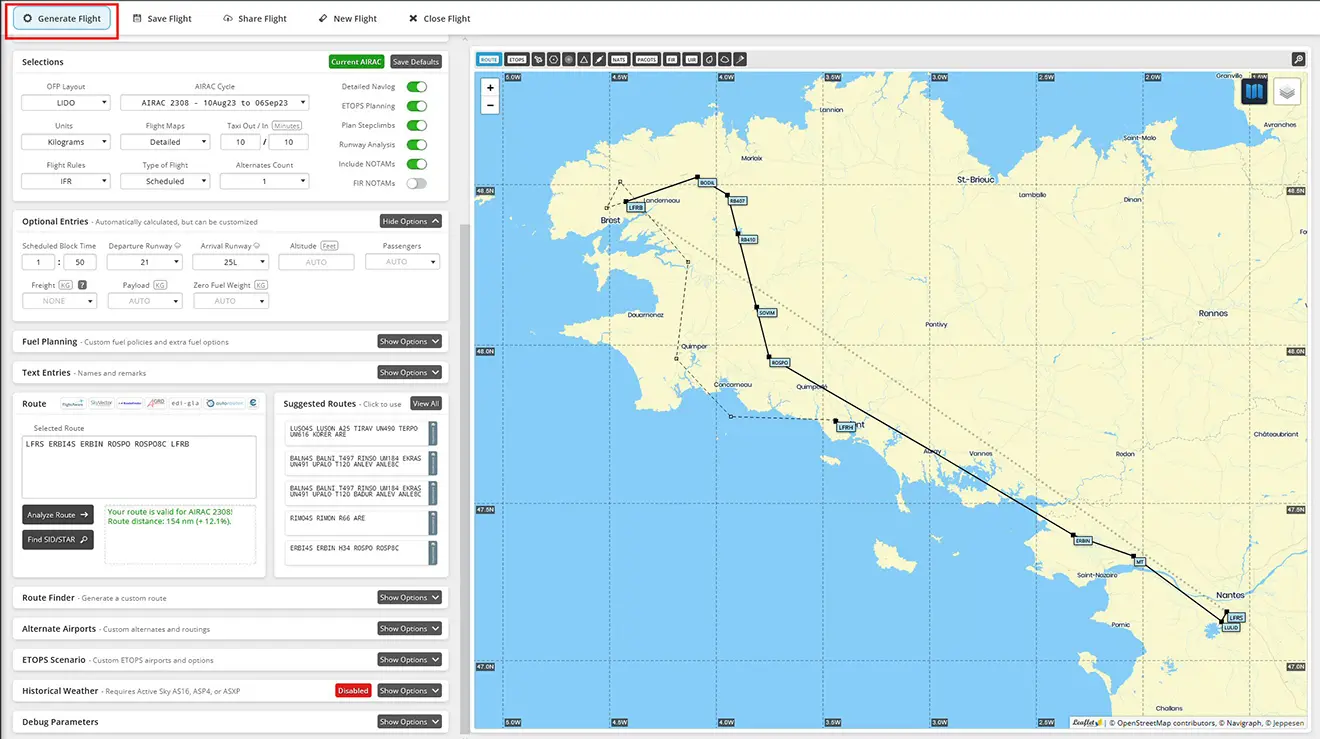Screen dimensions: 1320x739
Task: Zoom out the map with minus button
Action: click(x=490, y=104)
